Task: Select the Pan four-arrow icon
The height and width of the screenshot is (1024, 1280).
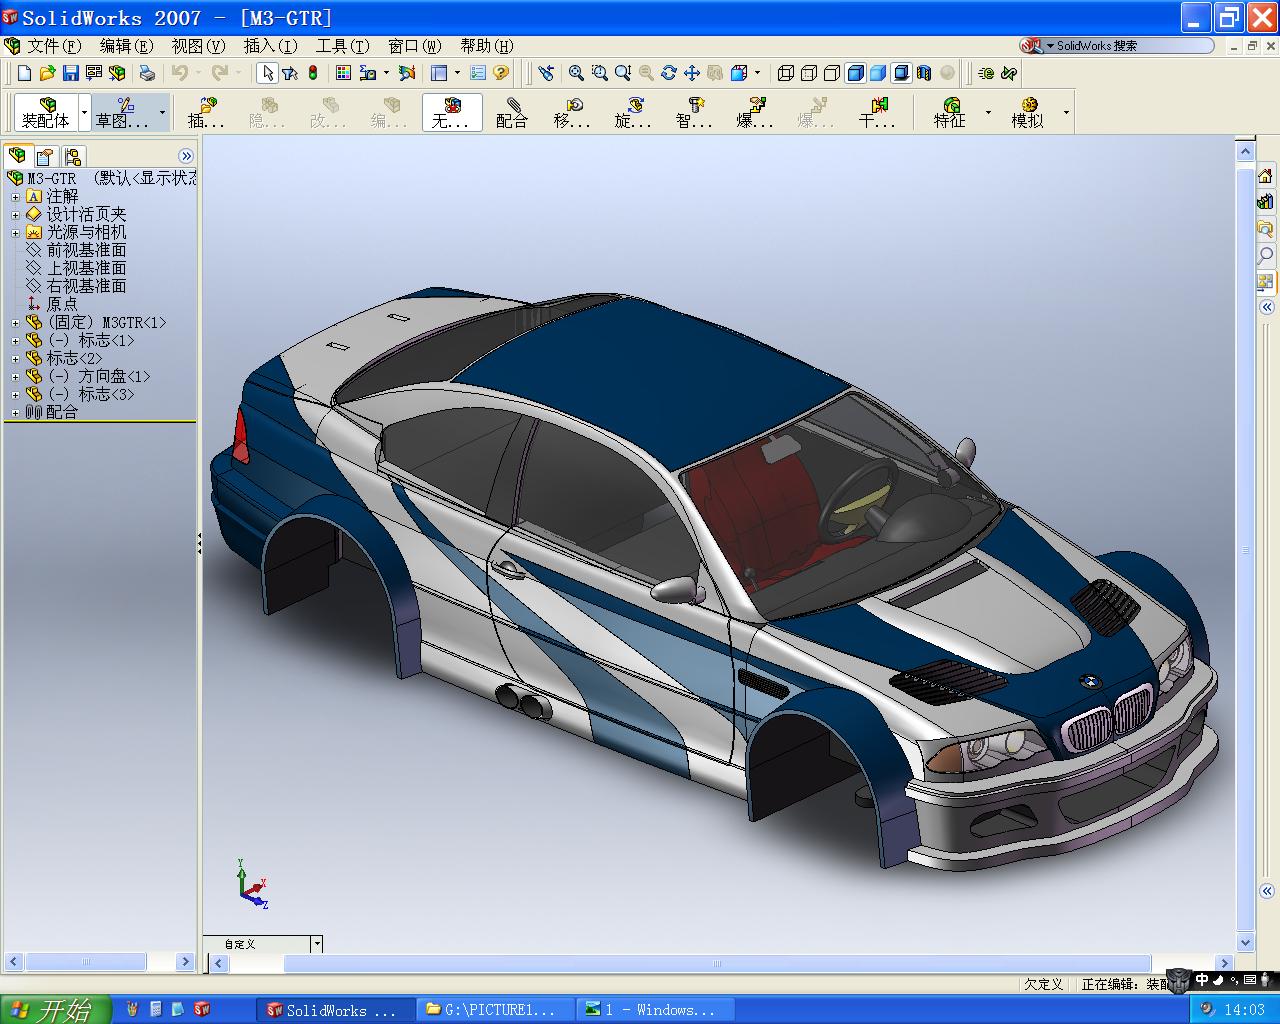Action: [692, 73]
